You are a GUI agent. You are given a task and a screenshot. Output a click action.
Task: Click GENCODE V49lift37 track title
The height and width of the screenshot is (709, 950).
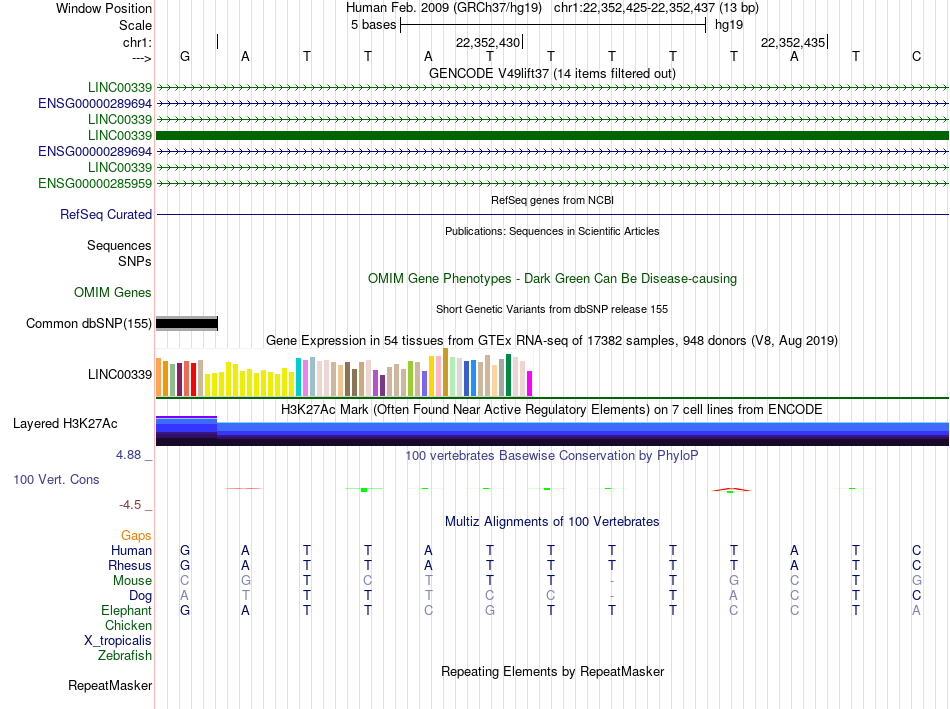point(552,73)
